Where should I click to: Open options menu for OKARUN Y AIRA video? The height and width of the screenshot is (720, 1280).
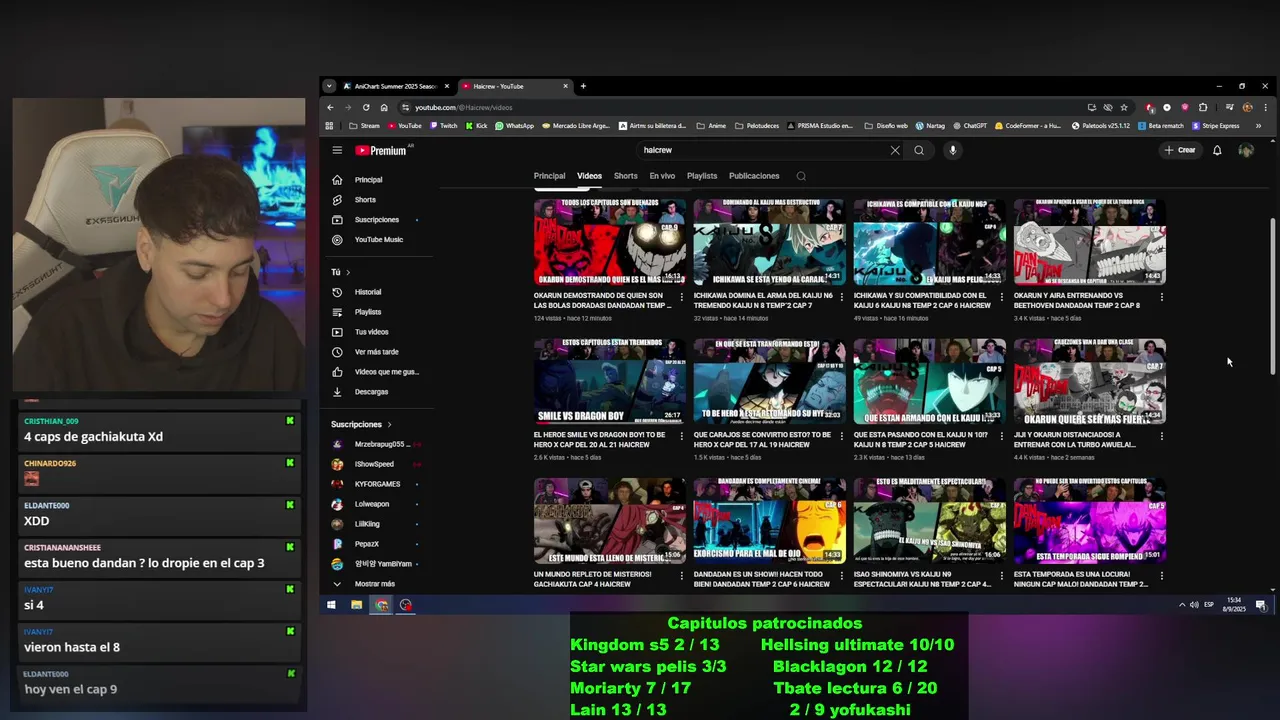[x=1162, y=296]
